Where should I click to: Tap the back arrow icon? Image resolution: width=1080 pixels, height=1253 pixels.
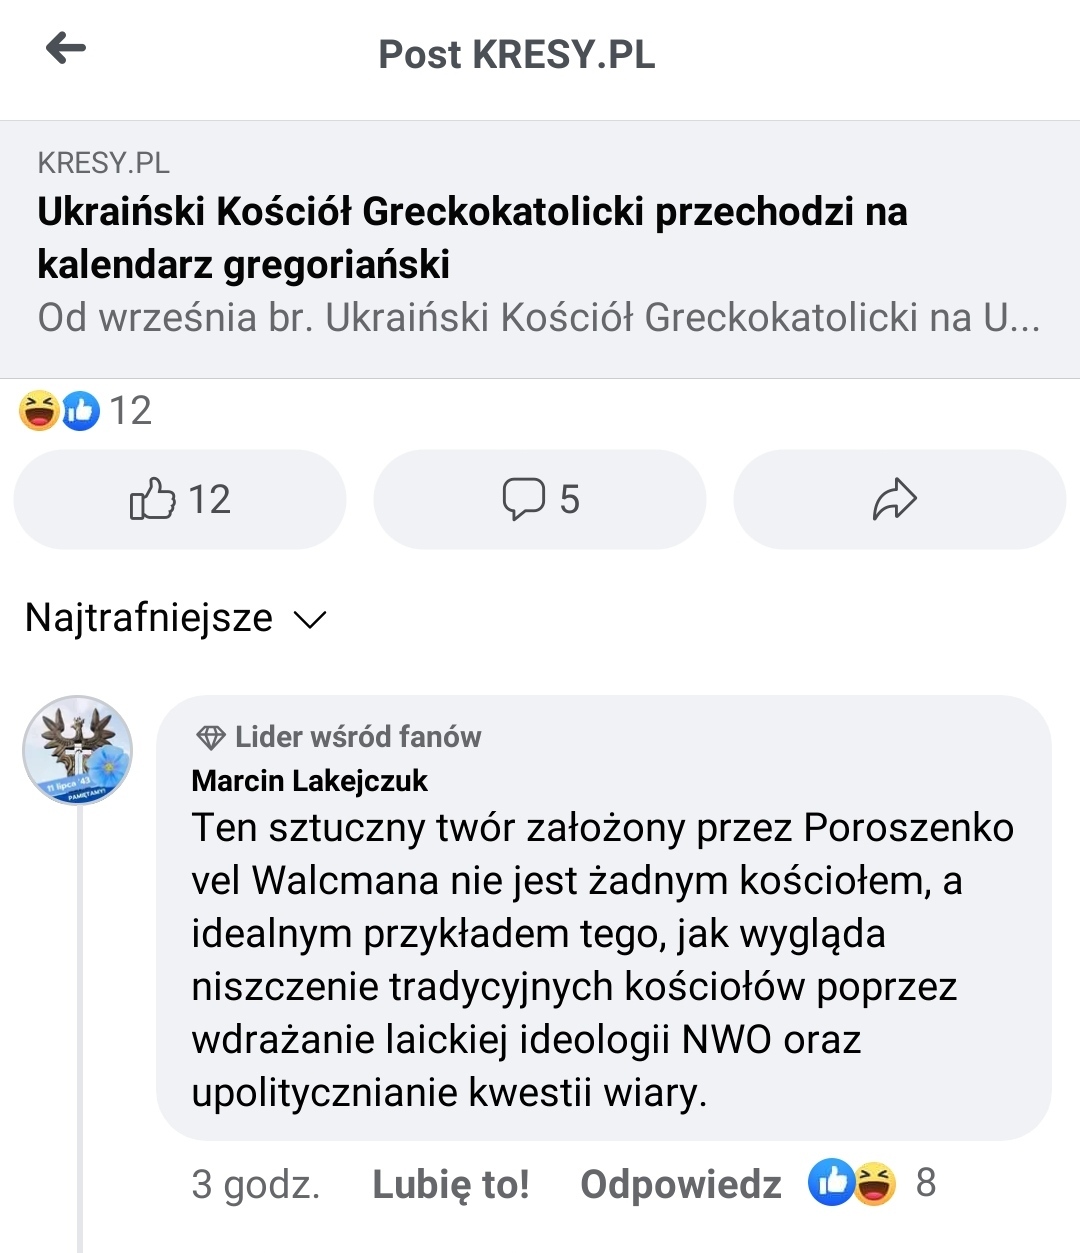pos(66,48)
